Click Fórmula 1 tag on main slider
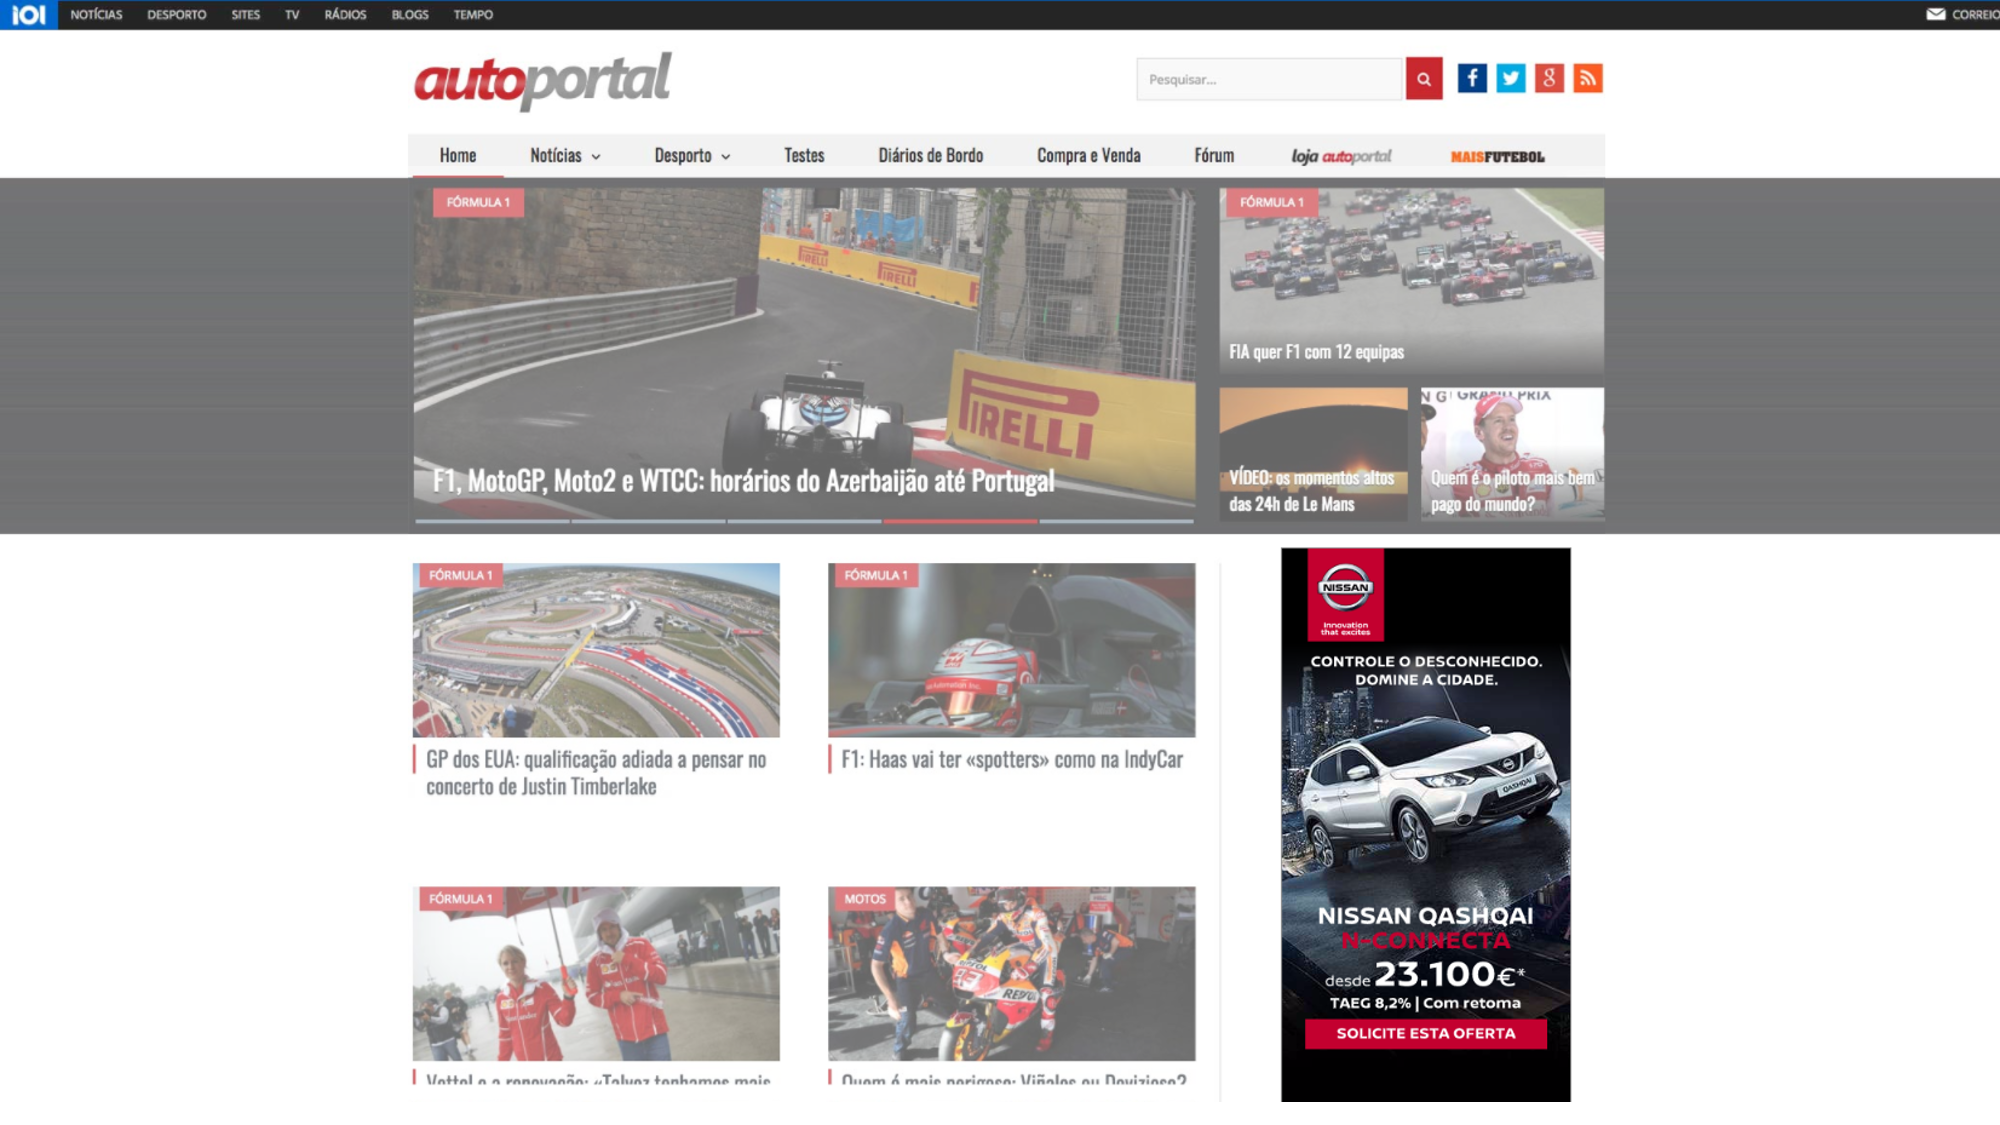 [478, 202]
